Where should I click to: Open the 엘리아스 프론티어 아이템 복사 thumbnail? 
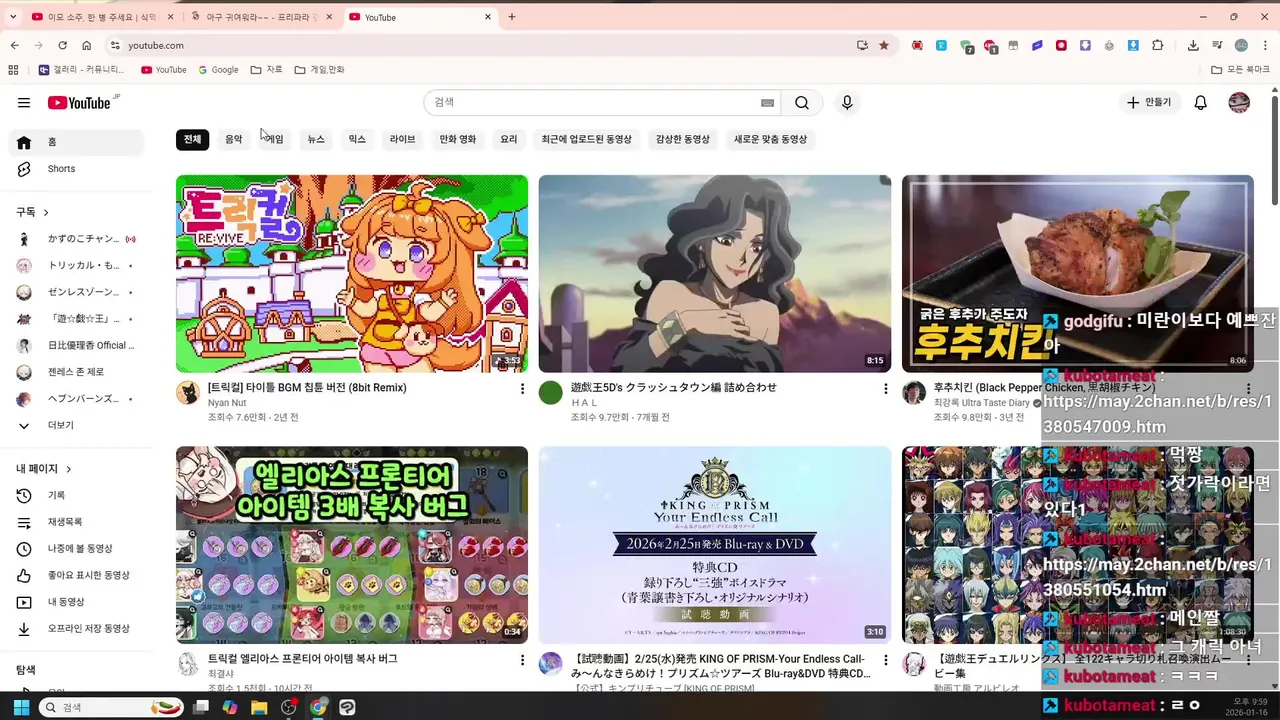click(x=352, y=545)
